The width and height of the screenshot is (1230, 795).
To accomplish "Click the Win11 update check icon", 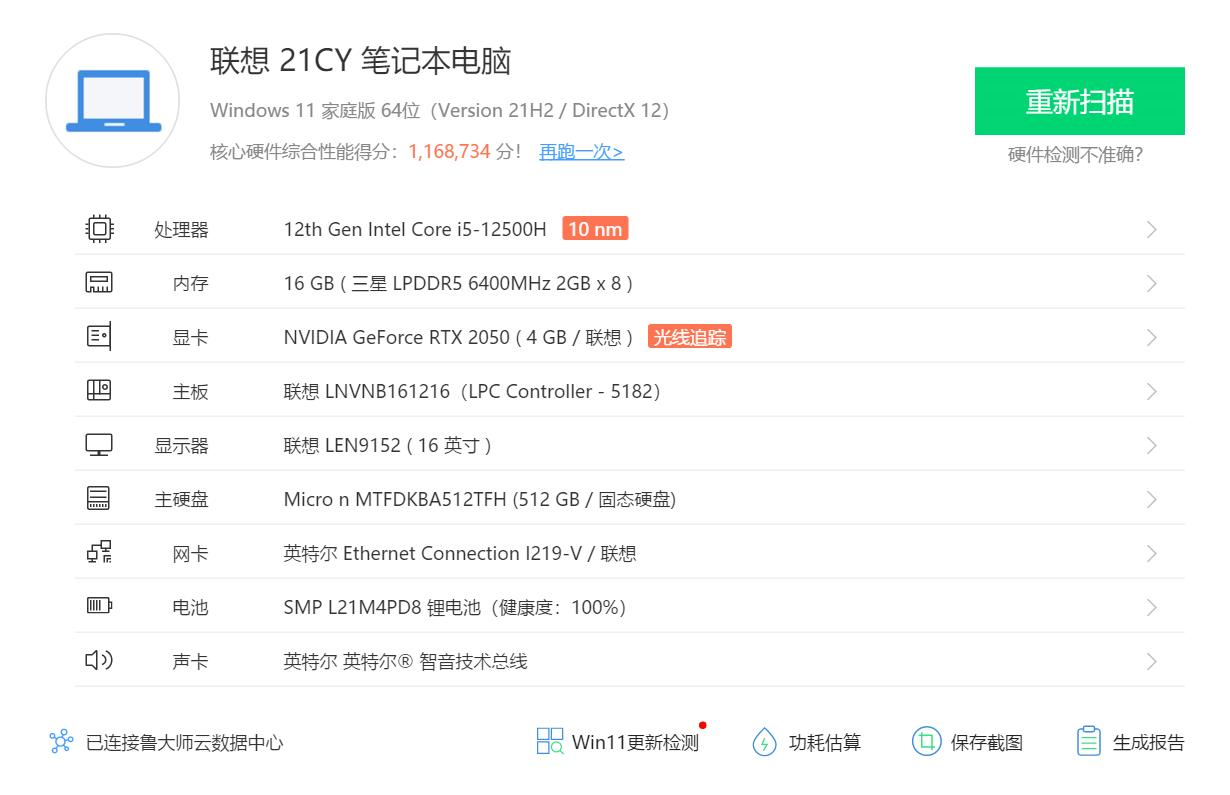I will pos(550,741).
